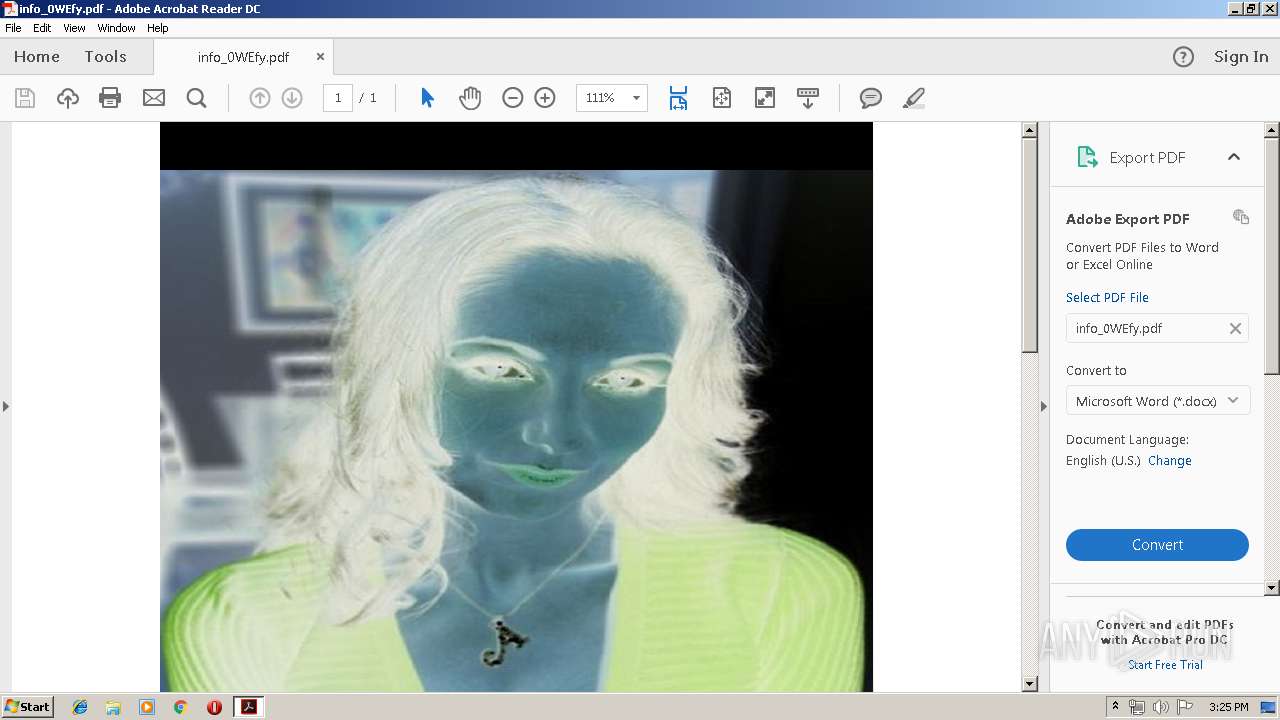Open the Convert to Microsoft Word dropdown
This screenshot has width=1280, height=720.
1157,401
